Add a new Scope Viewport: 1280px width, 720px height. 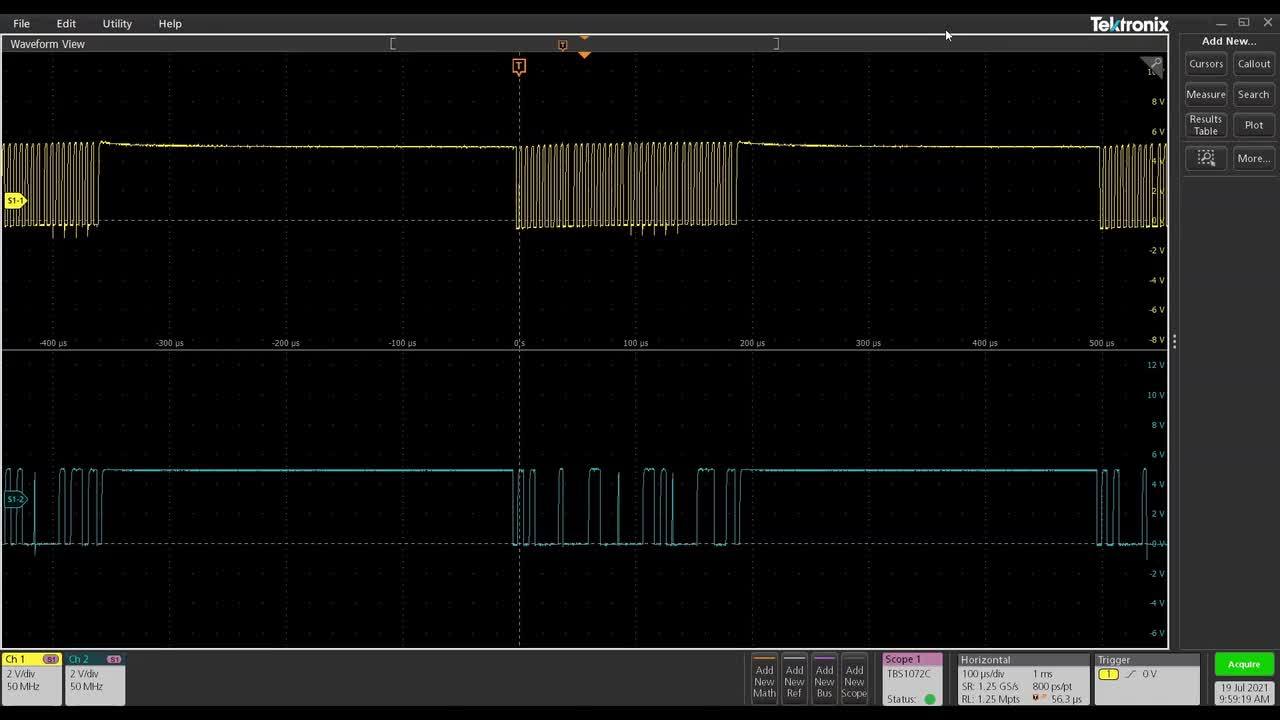point(854,680)
